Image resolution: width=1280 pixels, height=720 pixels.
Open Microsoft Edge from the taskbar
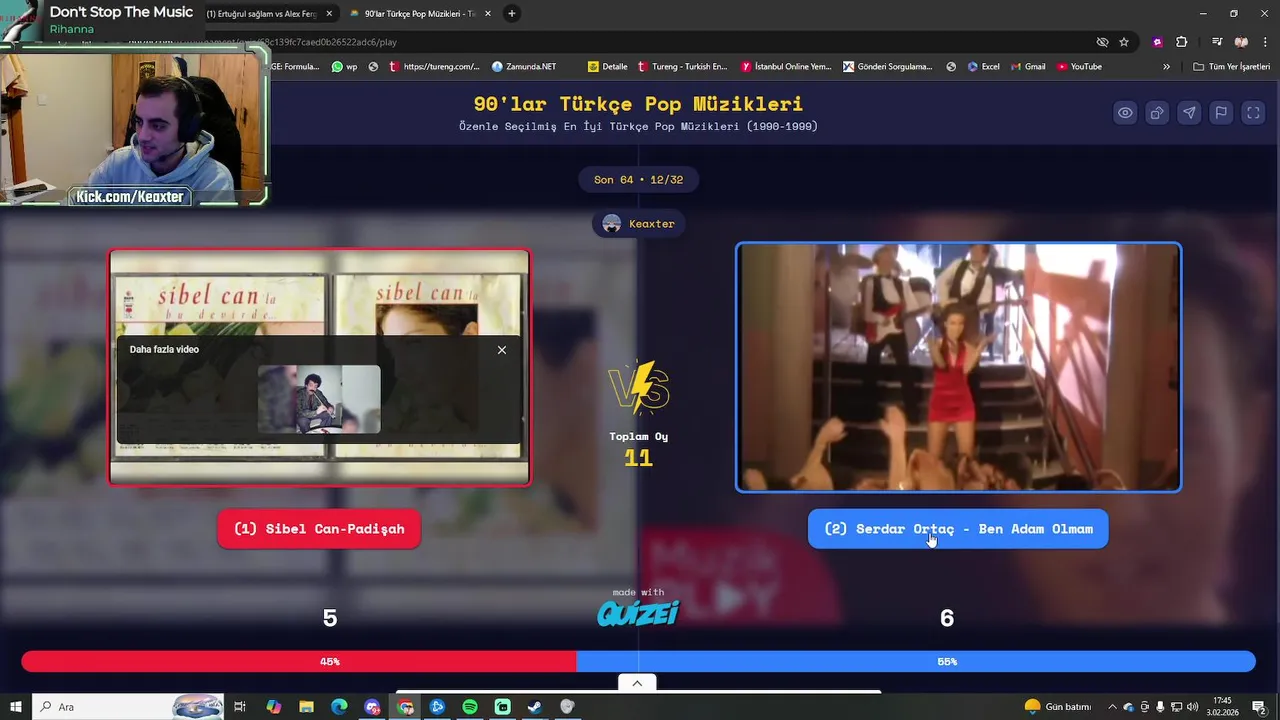click(339, 707)
